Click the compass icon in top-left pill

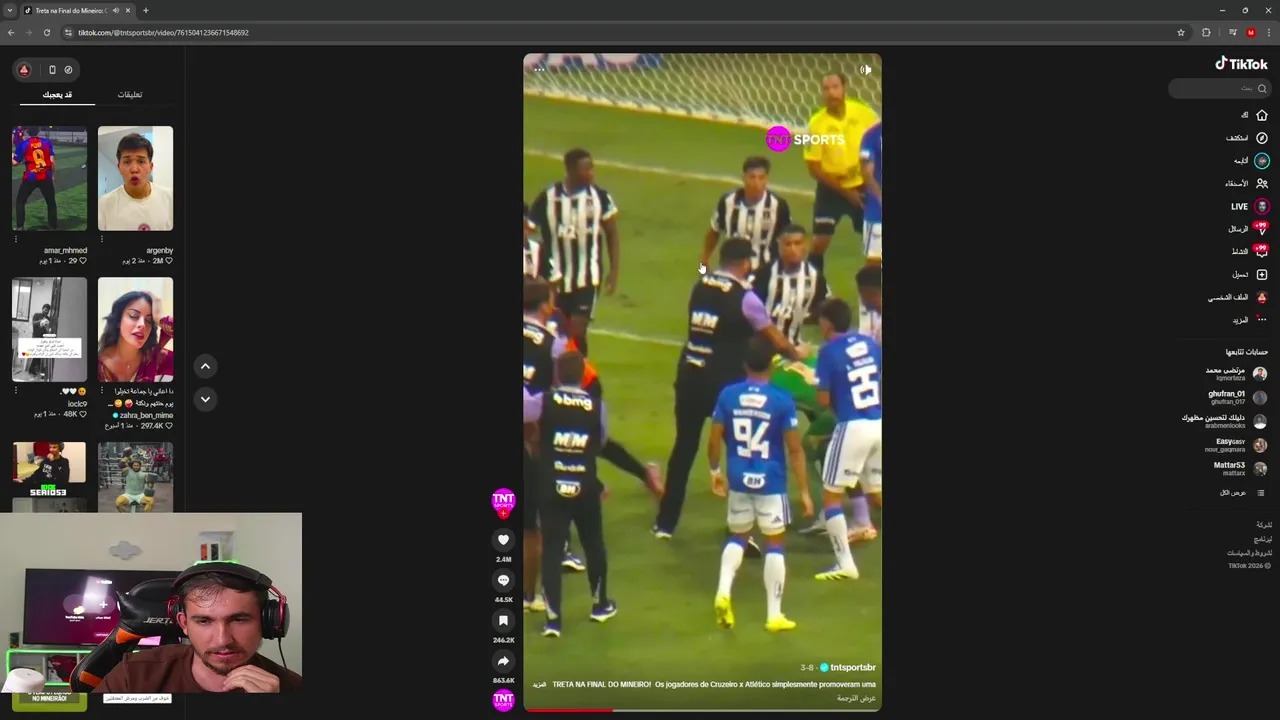[x=68, y=70]
